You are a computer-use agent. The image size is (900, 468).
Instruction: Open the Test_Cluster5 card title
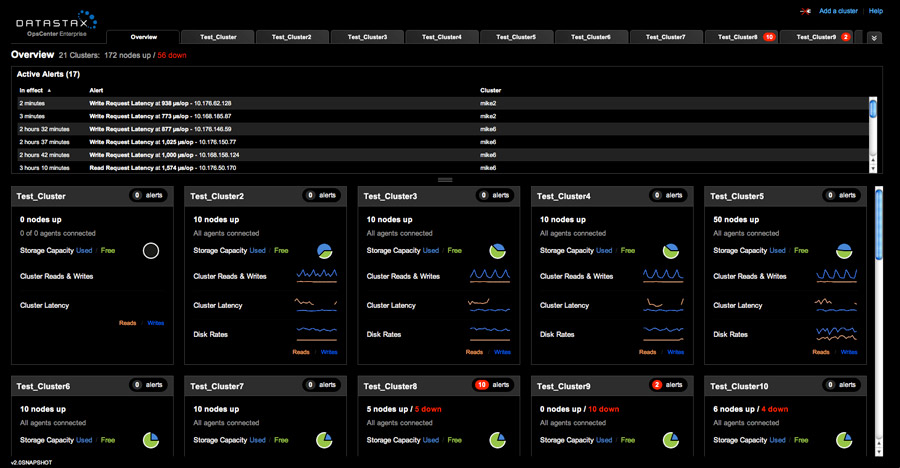tap(737, 196)
